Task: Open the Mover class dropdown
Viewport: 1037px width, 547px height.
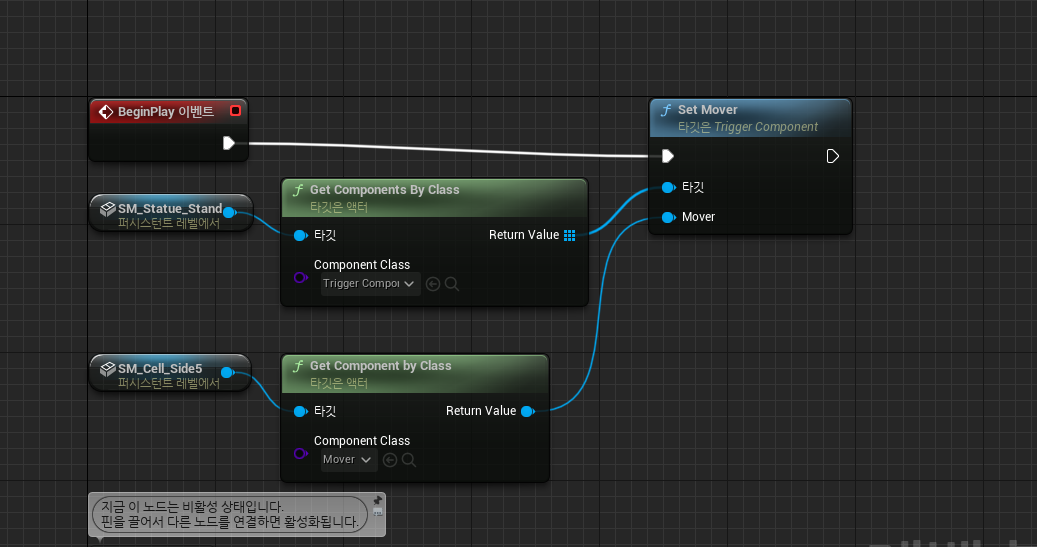Action: tap(349, 460)
